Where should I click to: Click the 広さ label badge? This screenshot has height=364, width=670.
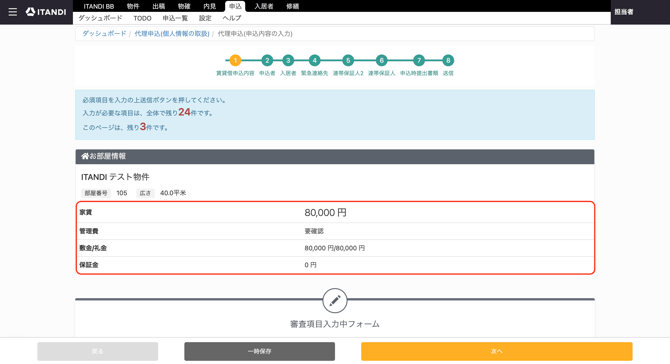tap(145, 193)
